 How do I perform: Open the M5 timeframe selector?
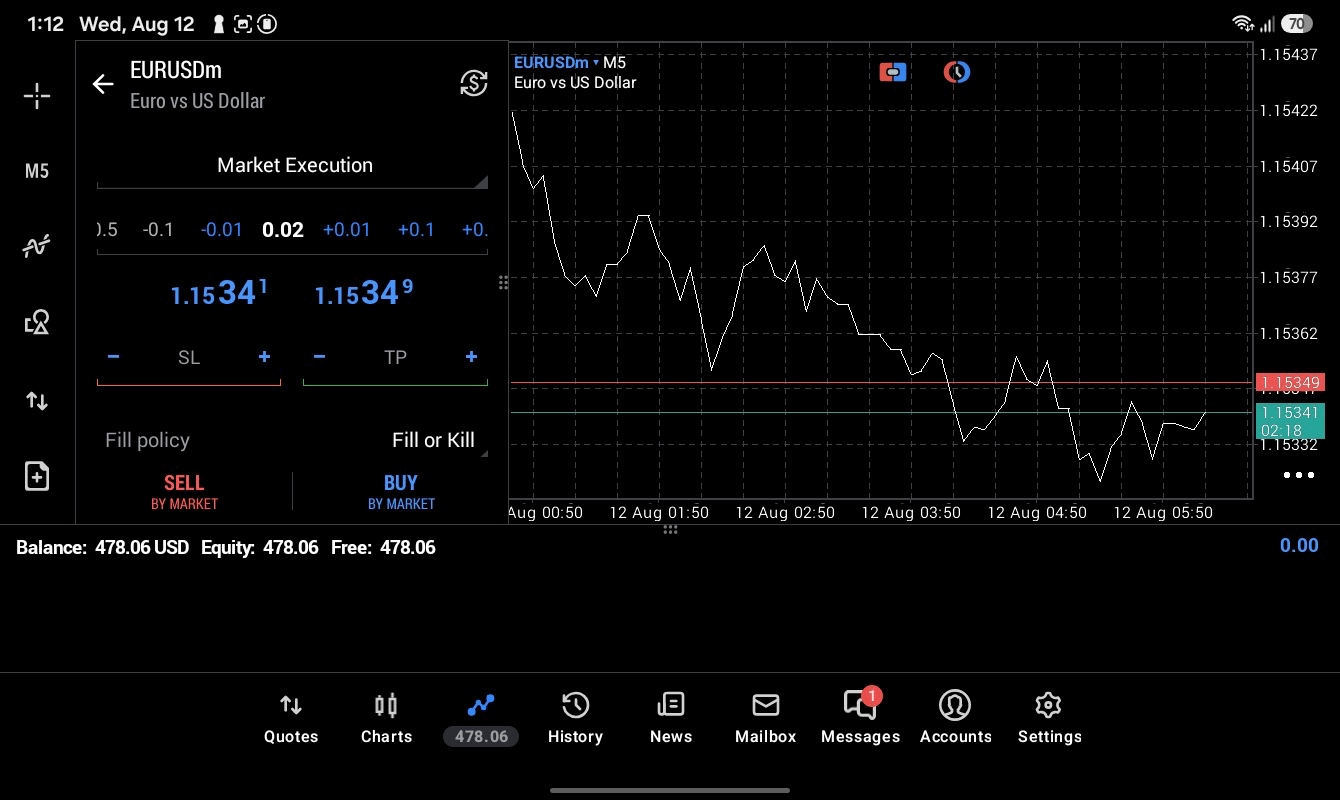(37, 171)
